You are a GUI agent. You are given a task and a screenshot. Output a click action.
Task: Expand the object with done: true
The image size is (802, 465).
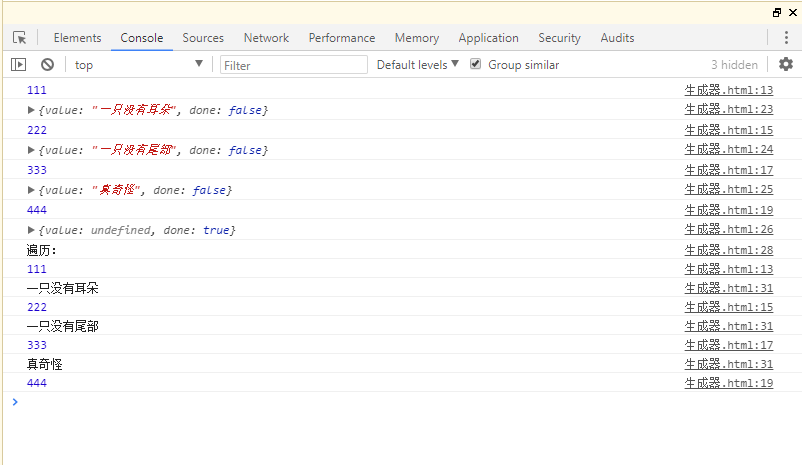31,230
